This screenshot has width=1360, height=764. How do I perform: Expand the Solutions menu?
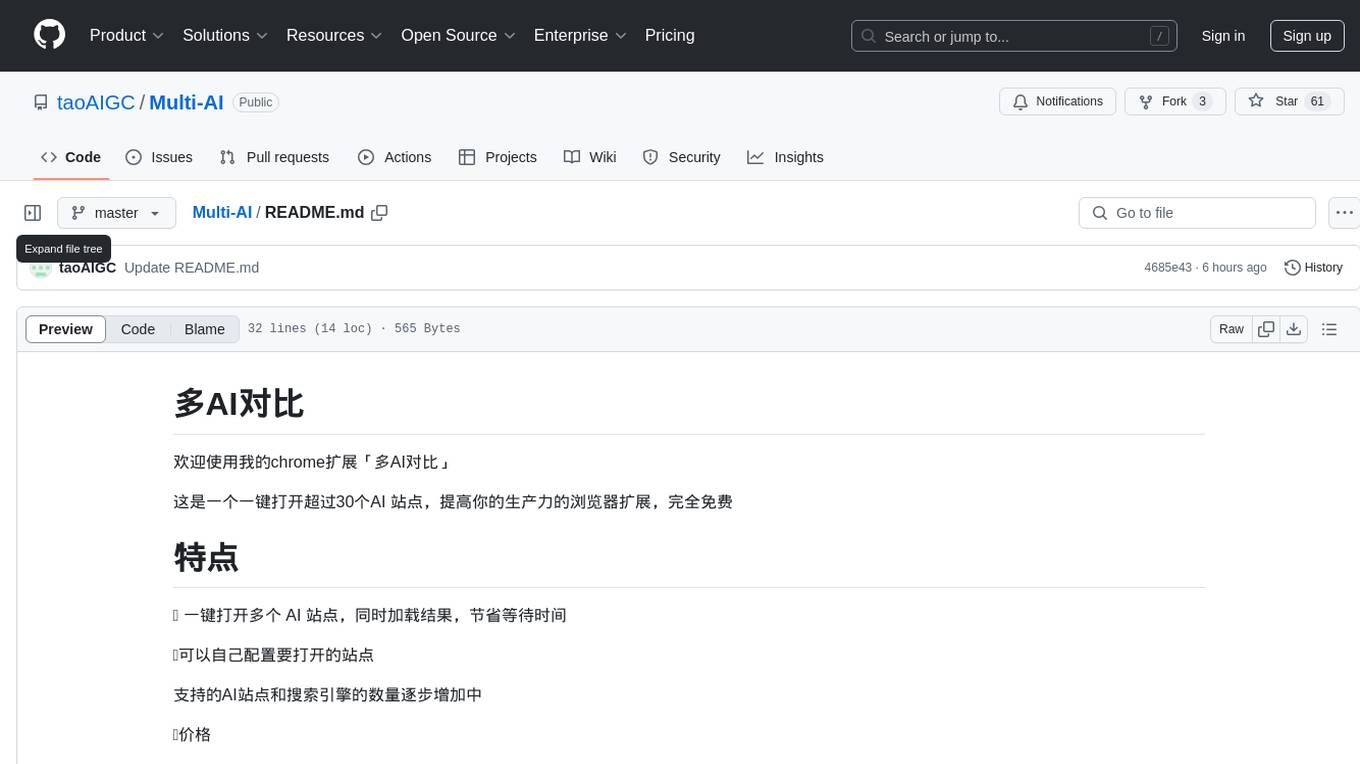tap(225, 35)
